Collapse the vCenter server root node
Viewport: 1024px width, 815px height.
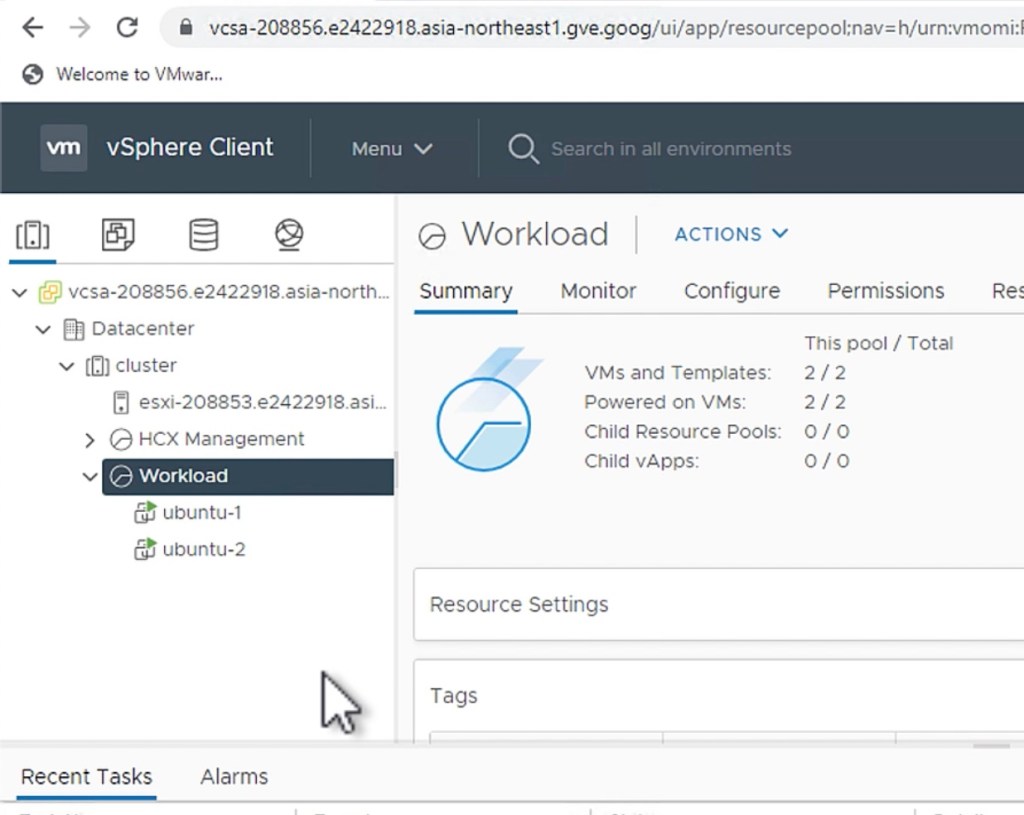click(19, 292)
